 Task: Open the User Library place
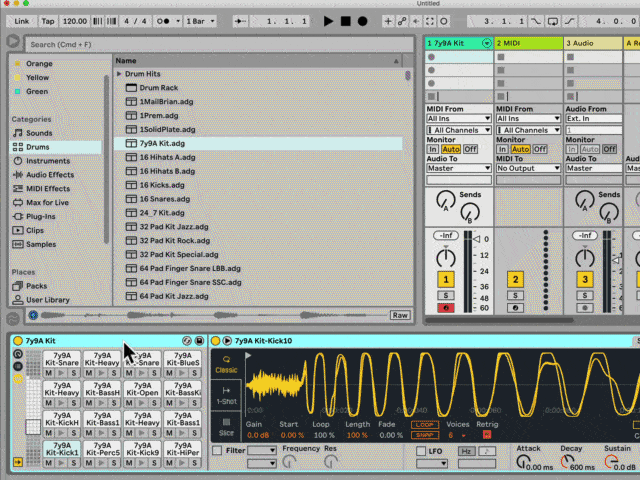click(48, 300)
